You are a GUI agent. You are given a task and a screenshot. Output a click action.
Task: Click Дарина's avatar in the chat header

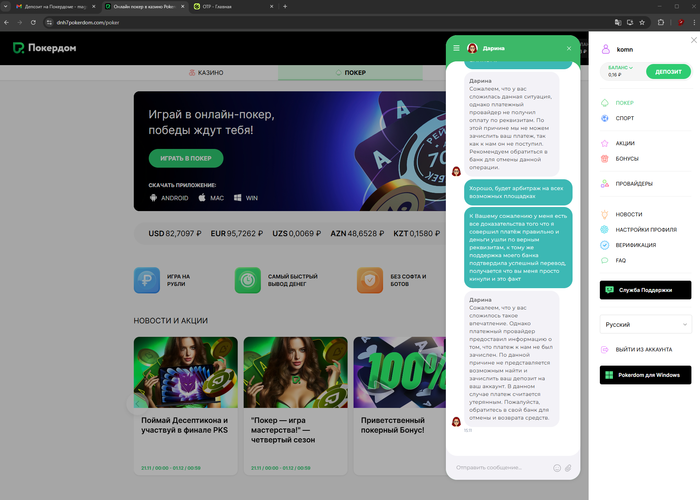472,48
